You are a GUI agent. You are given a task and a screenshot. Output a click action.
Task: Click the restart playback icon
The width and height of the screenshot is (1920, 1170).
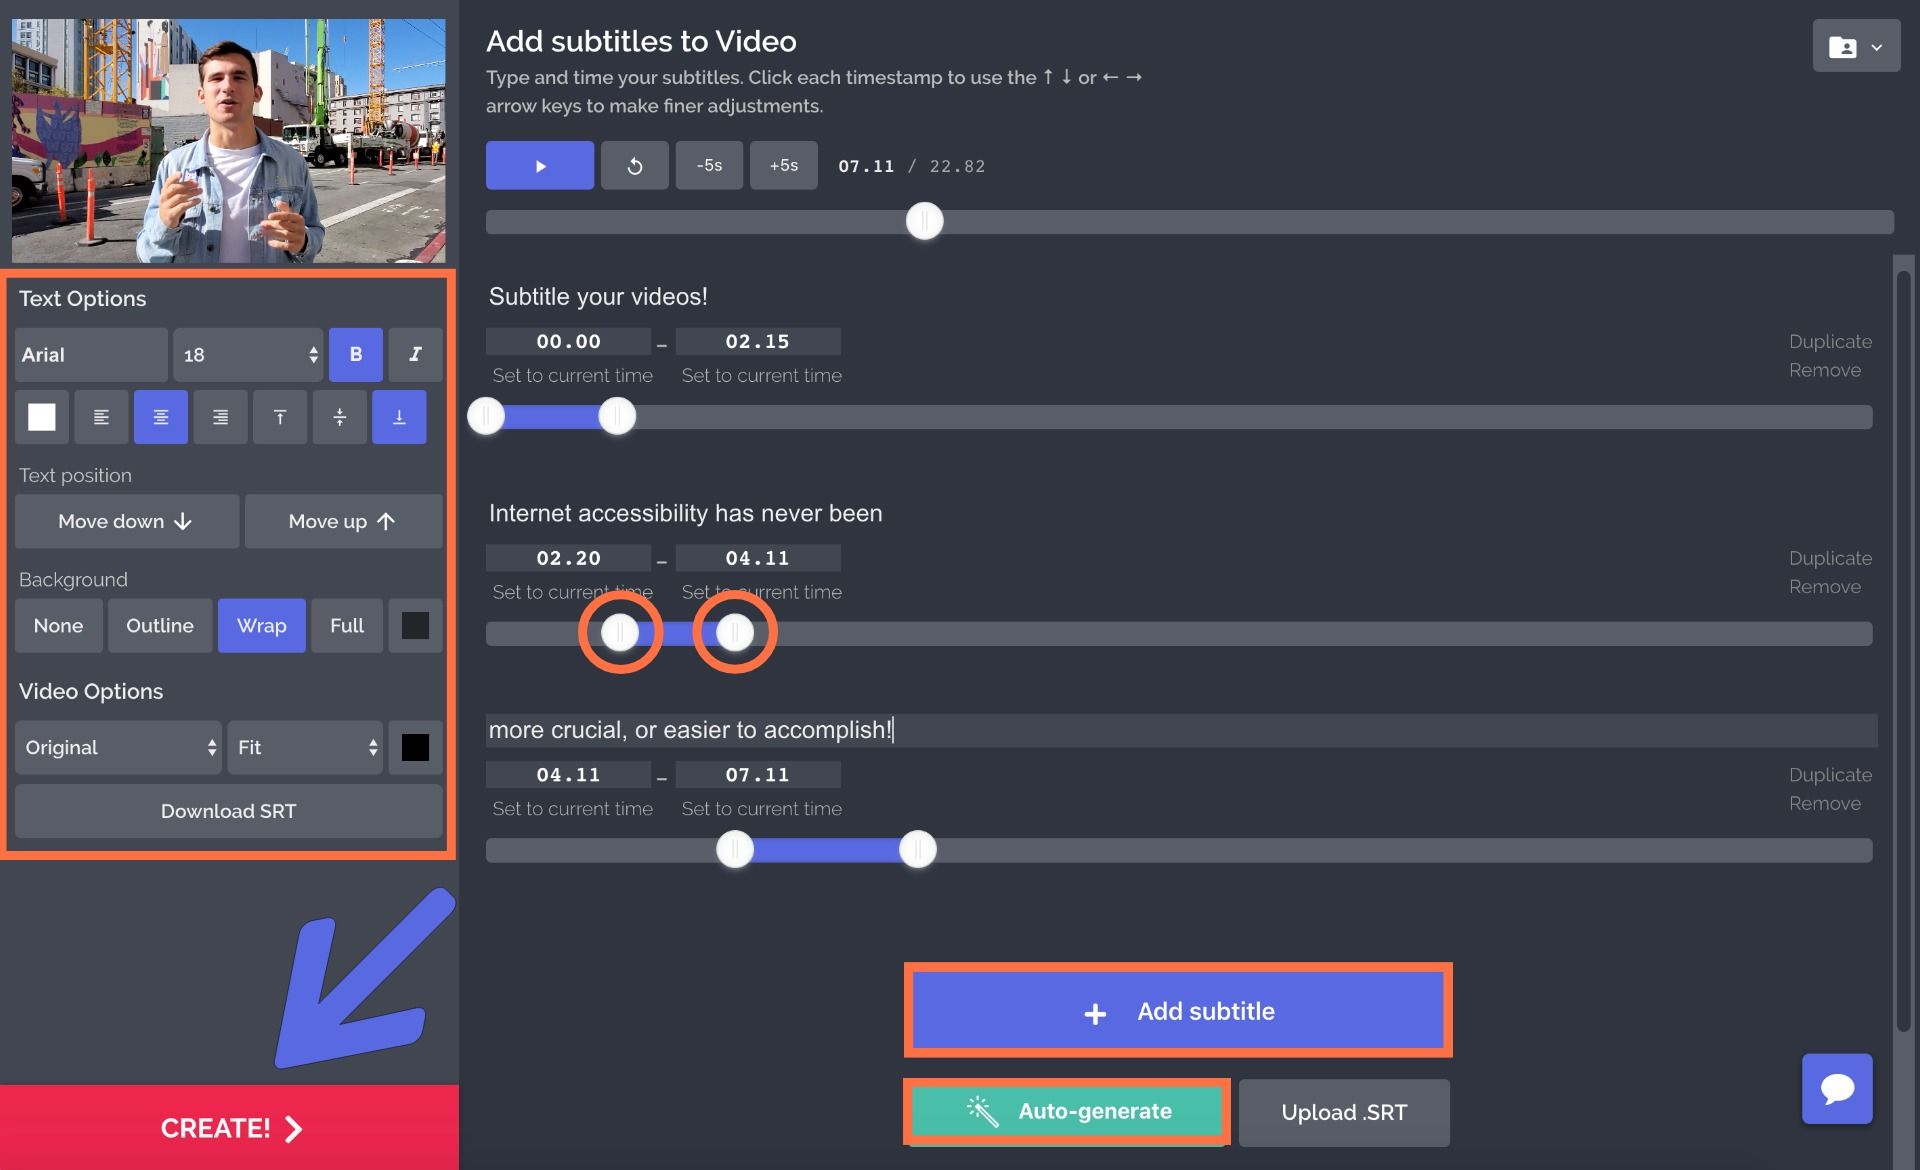pos(634,166)
